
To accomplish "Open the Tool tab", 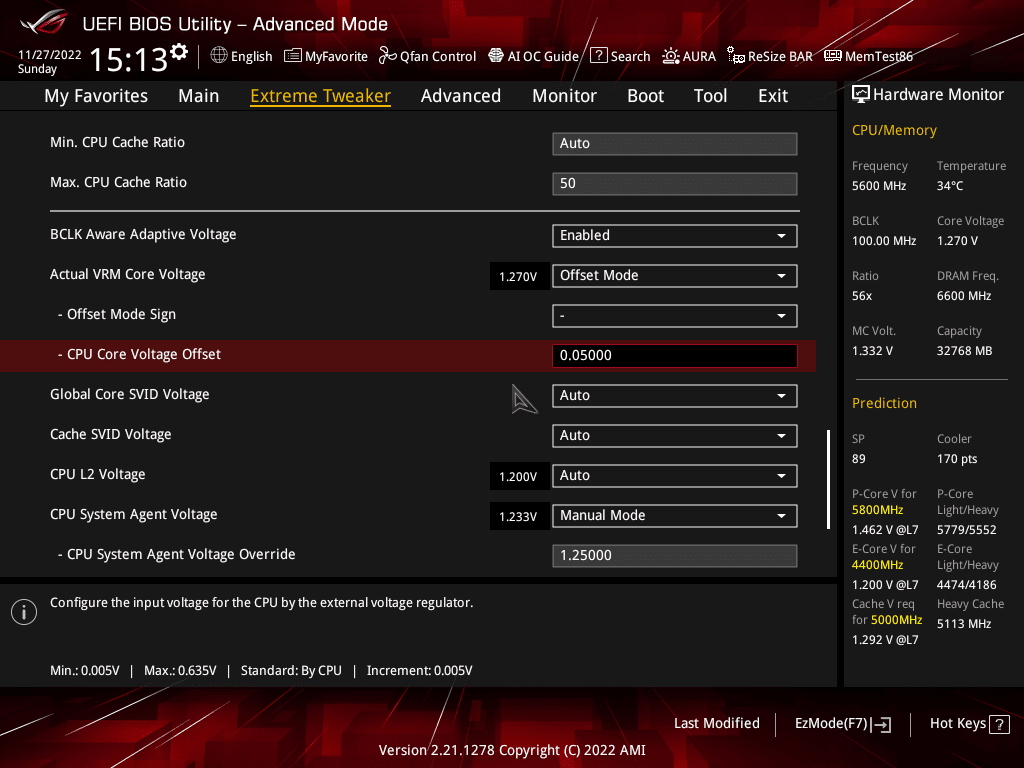I will tap(710, 96).
